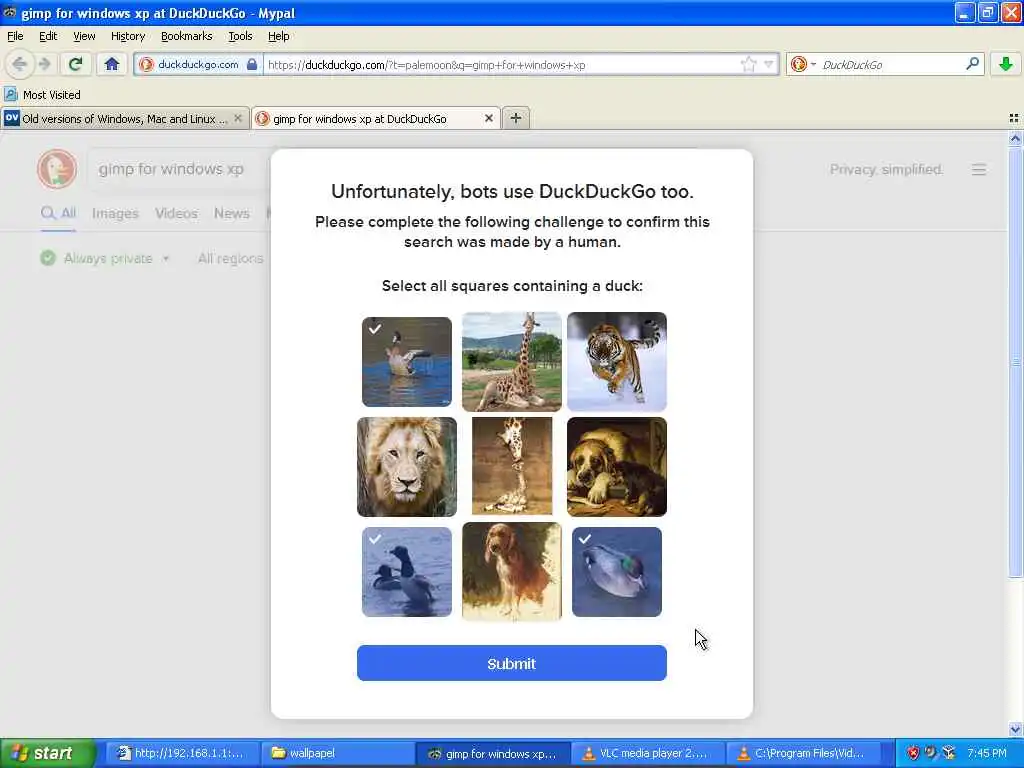This screenshot has height=768, width=1024.
Task: Open the address bar history dropdown arrow
Action: coord(769,64)
